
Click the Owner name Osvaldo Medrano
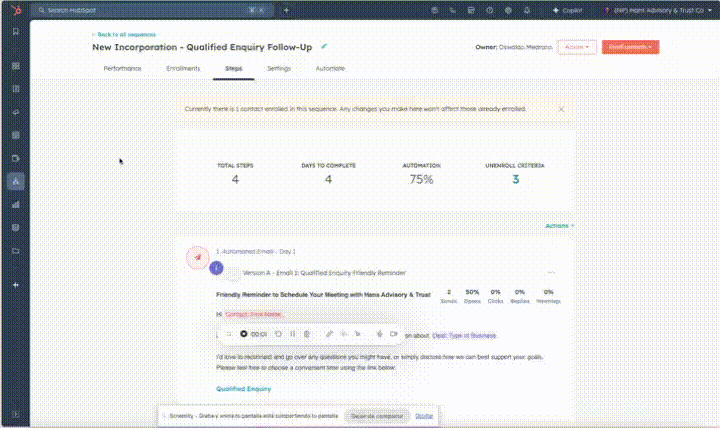click(526, 47)
